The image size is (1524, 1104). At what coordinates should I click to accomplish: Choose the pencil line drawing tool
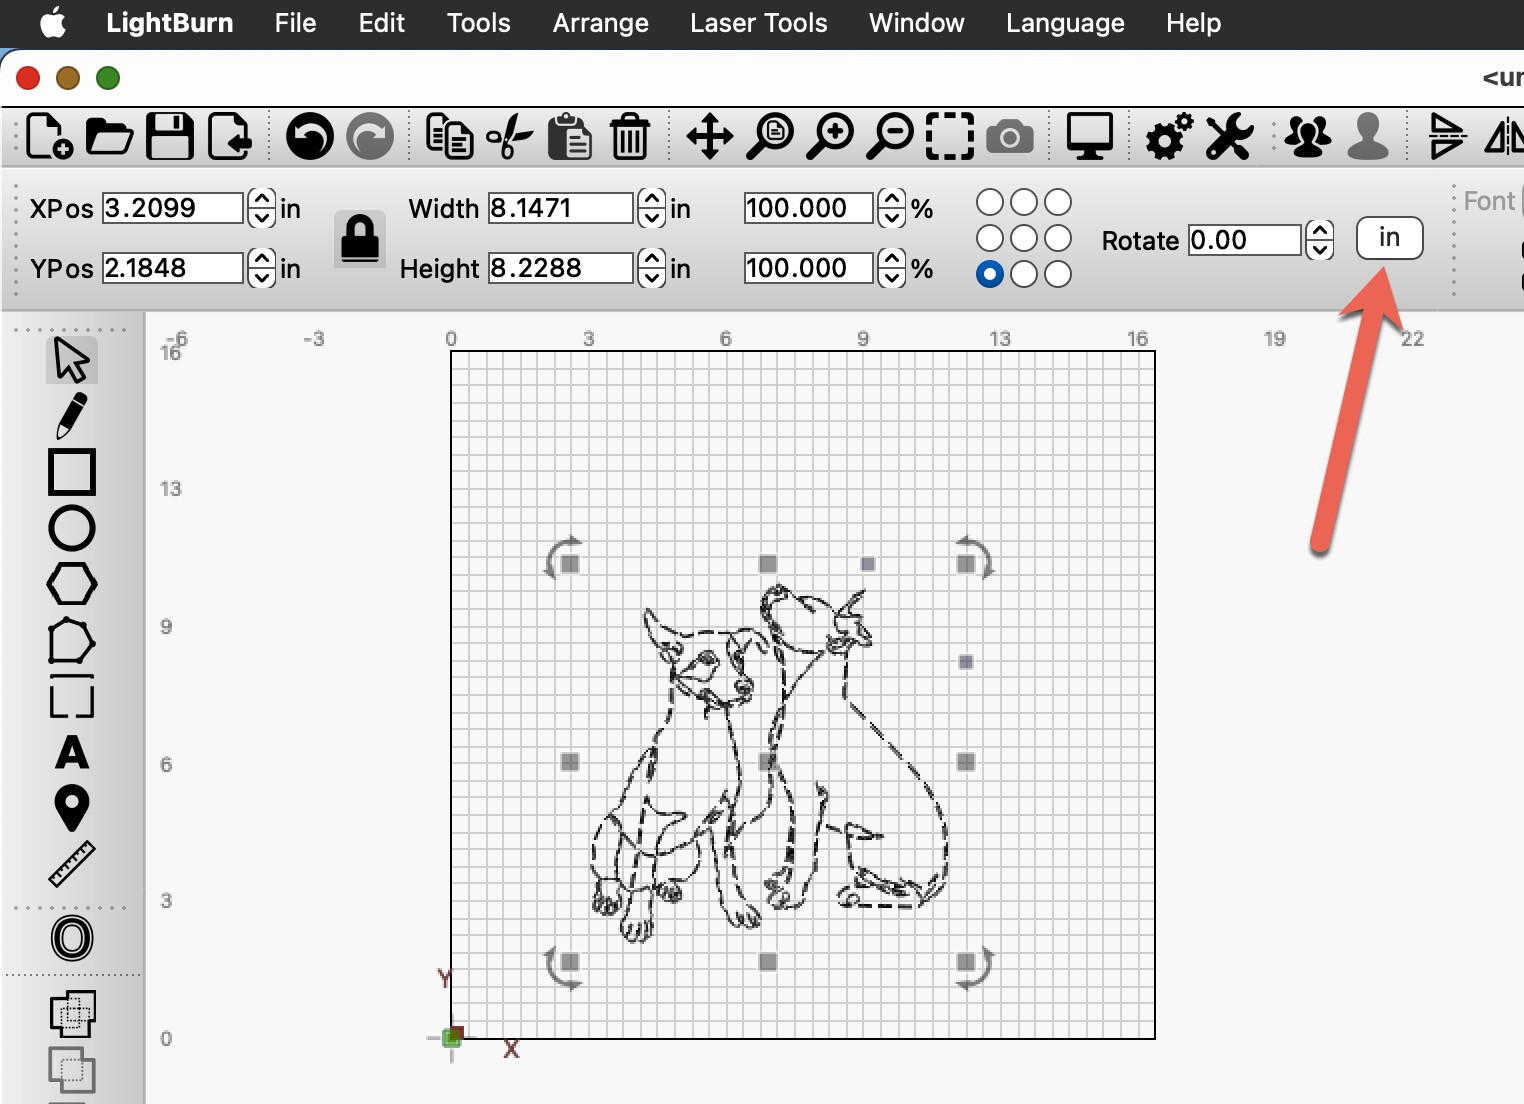click(x=71, y=417)
